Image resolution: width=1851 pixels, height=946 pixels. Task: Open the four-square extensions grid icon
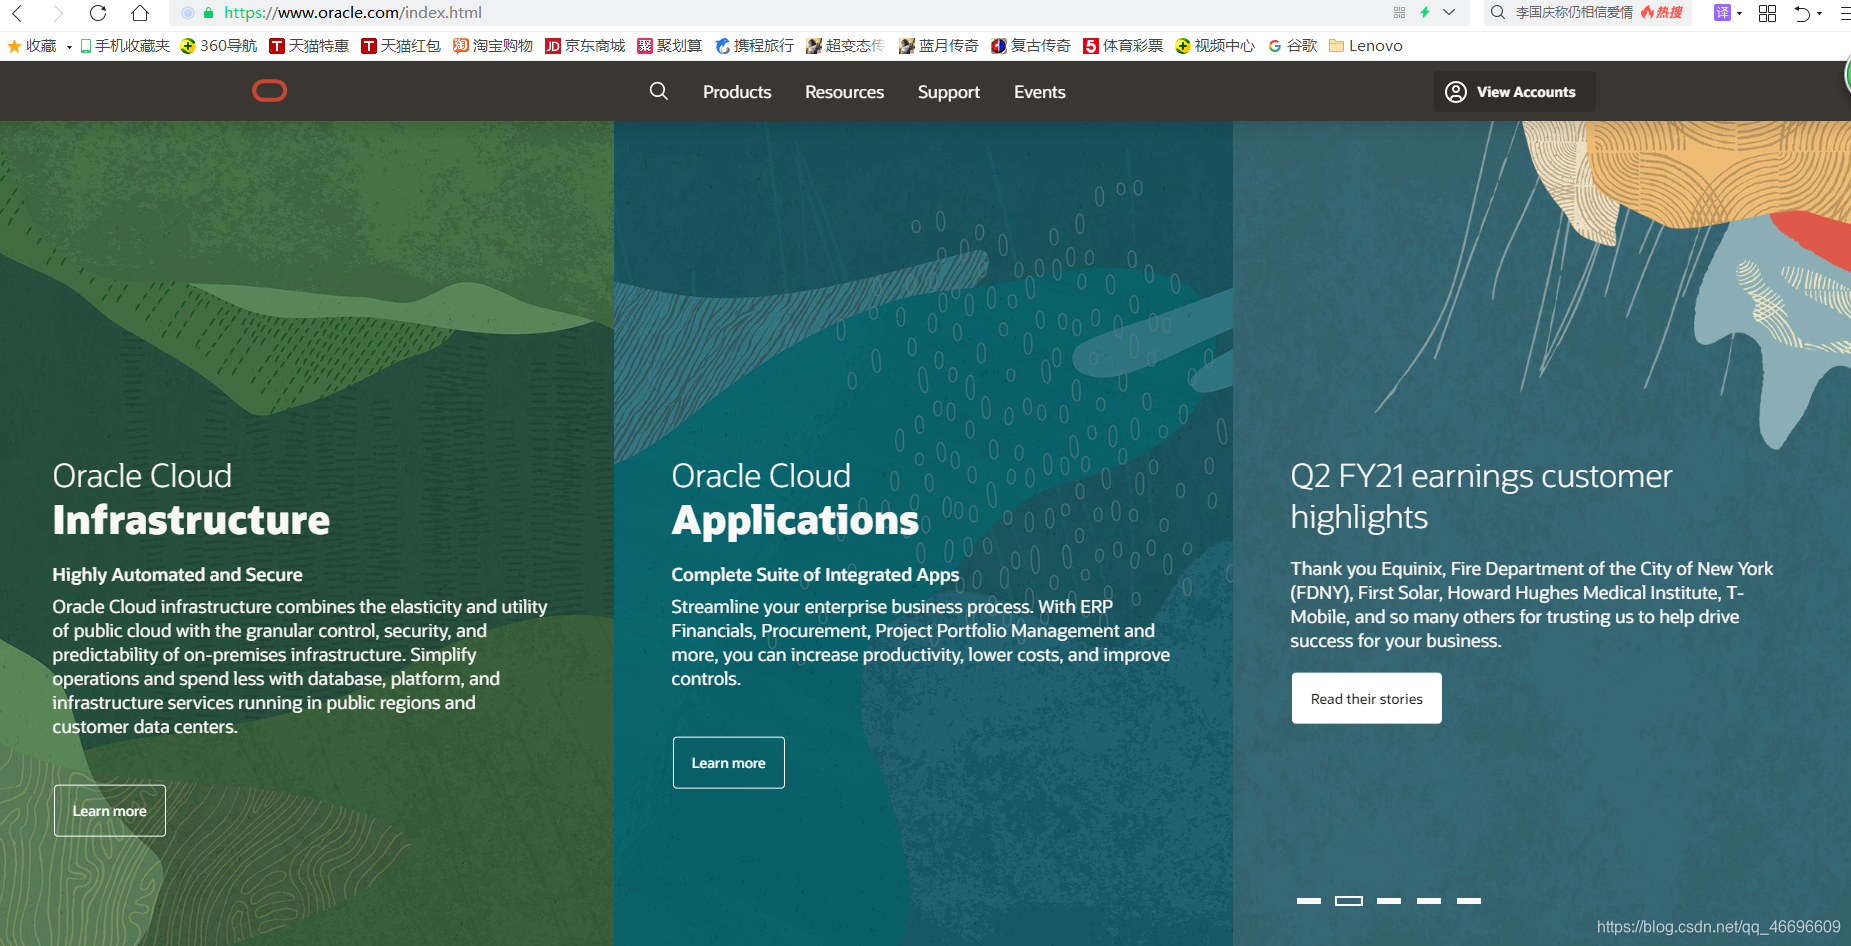click(1767, 13)
